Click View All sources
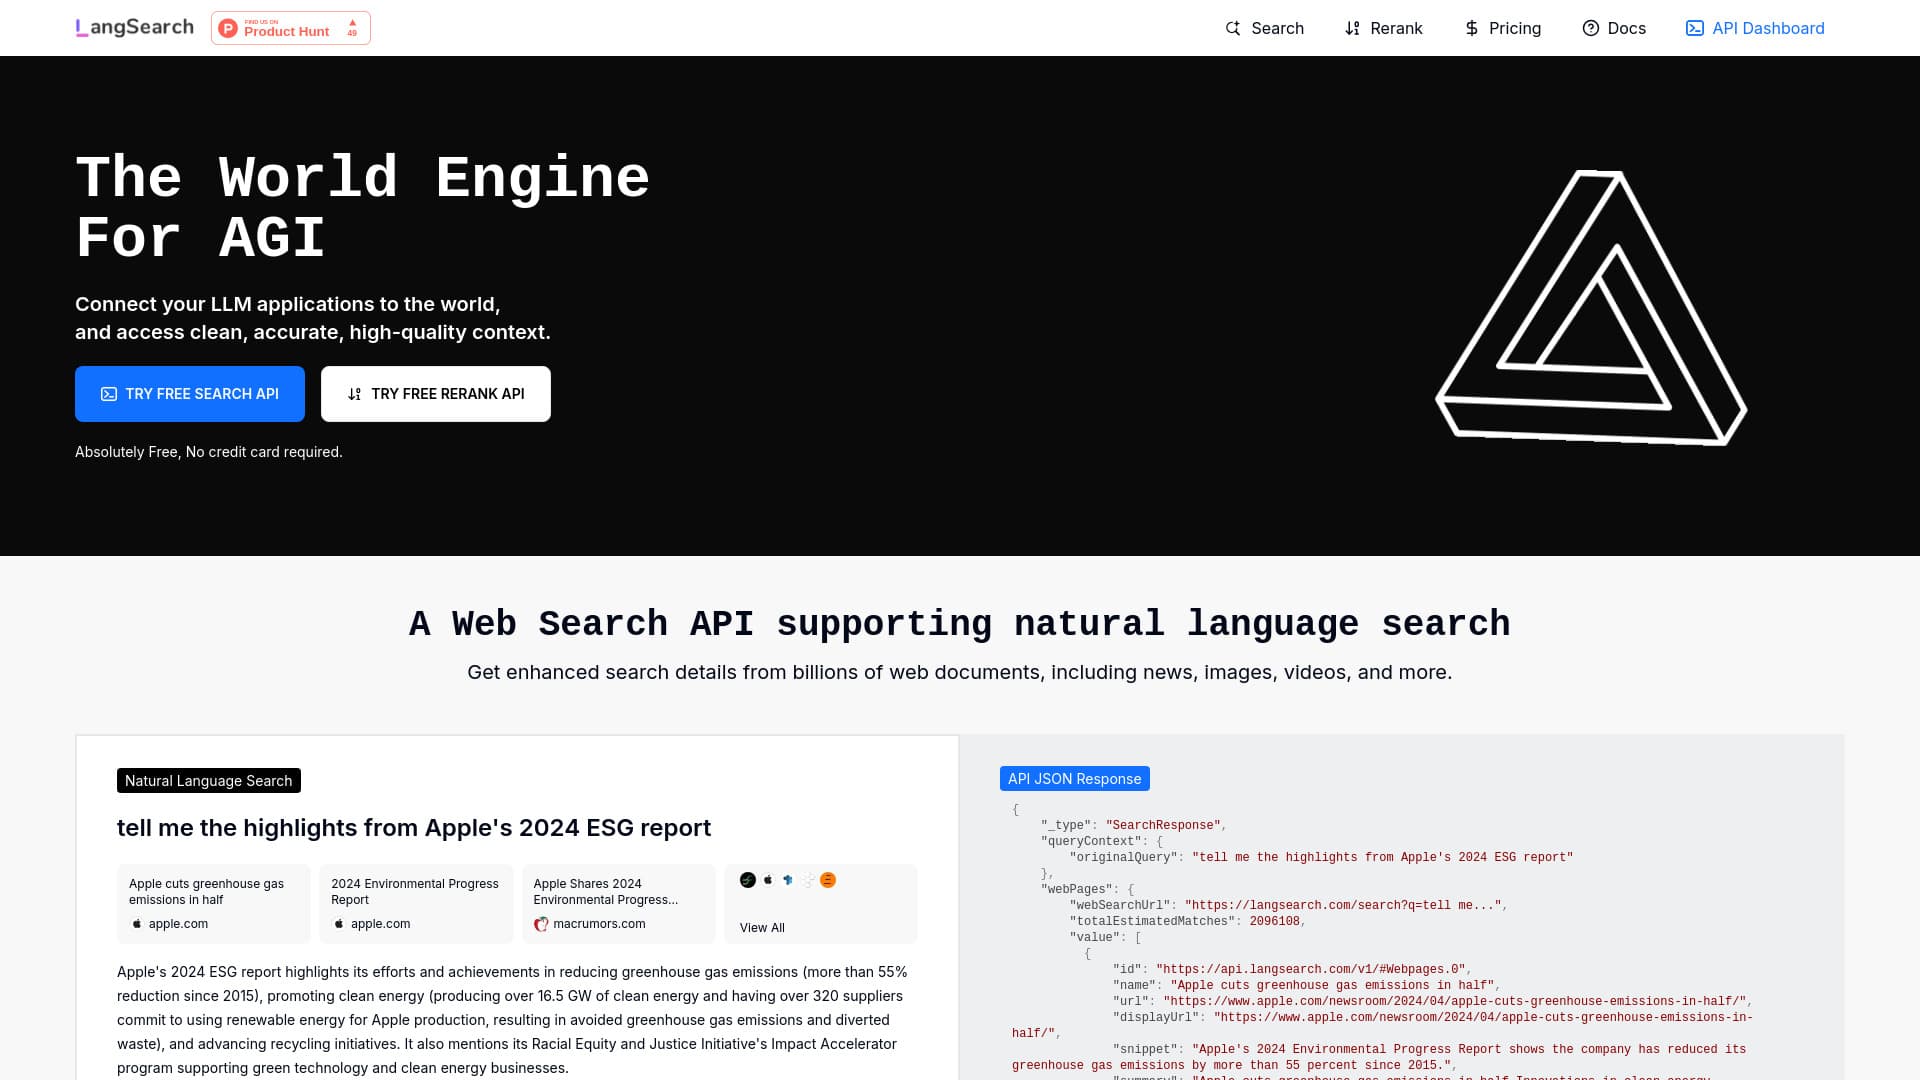Screen dimensions: 1920x1080 tap(761, 927)
